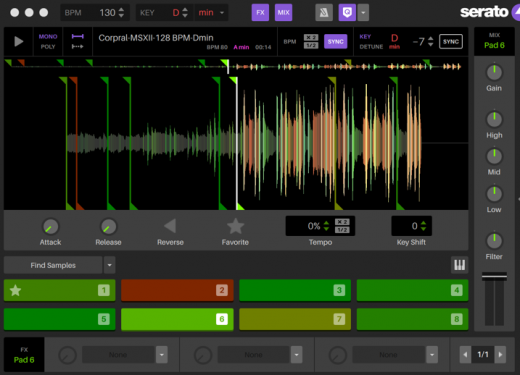Image resolution: width=520 pixels, height=375 pixels.
Task: Open the piano keyboard view icon
Action: point(459,265)
